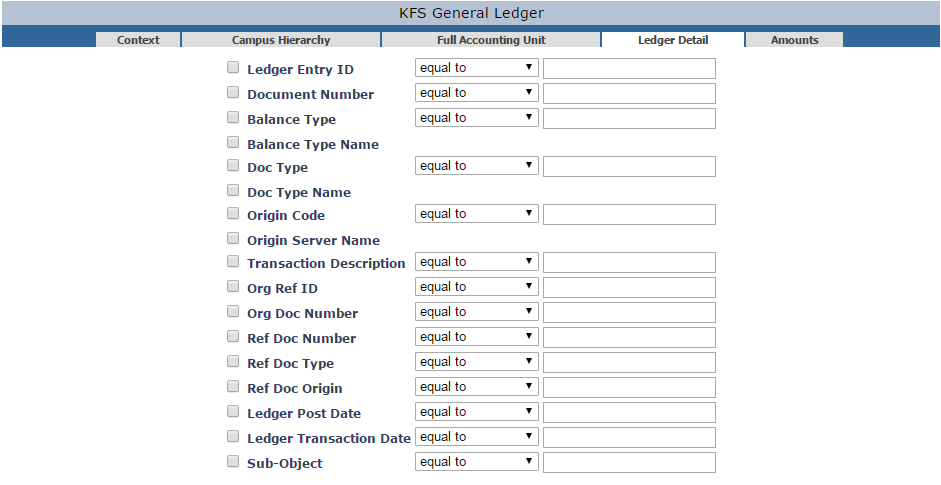Expand the Org Ref ID operator dropdown
Viewport: 941px width, 485px height.
[x=477, y=288]
